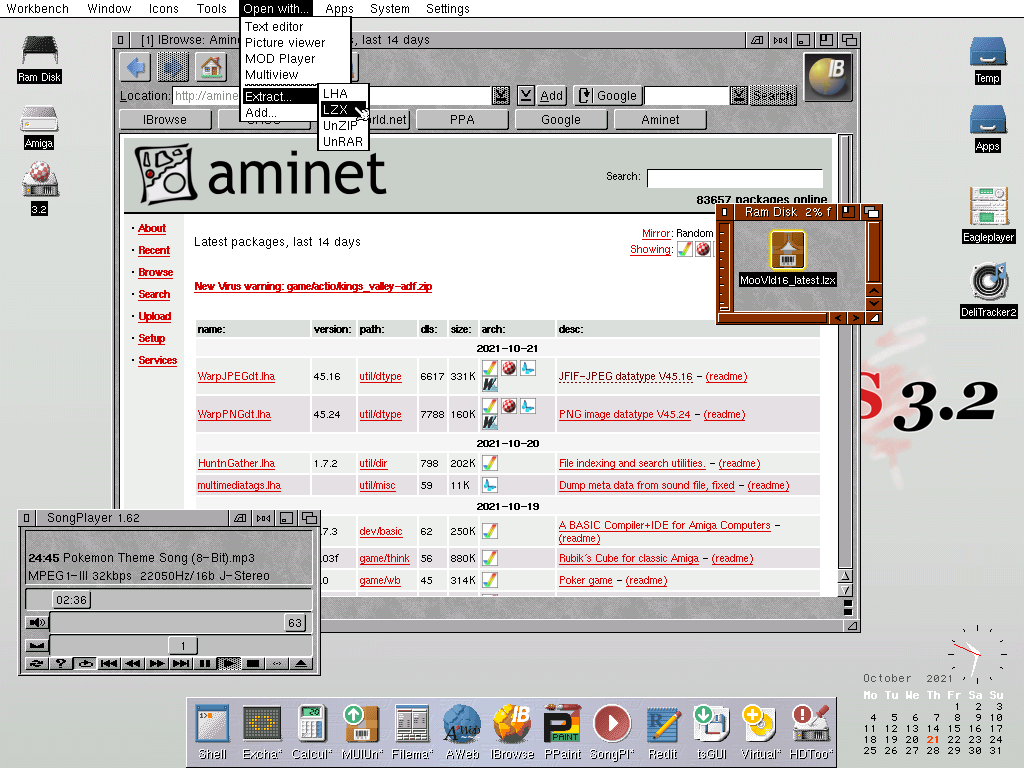Toggle SongPlayer repeat loop button
This screenshot has height=768, width=1024.
pyautogui.click(x=85, y=664)
